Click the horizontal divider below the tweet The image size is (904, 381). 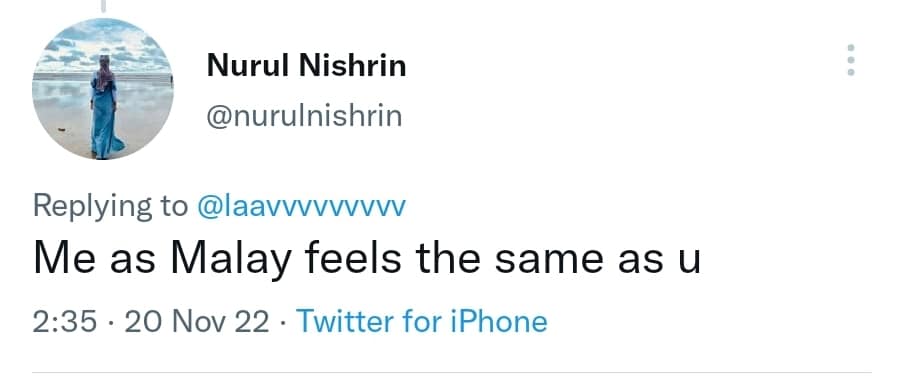(451, 372)
